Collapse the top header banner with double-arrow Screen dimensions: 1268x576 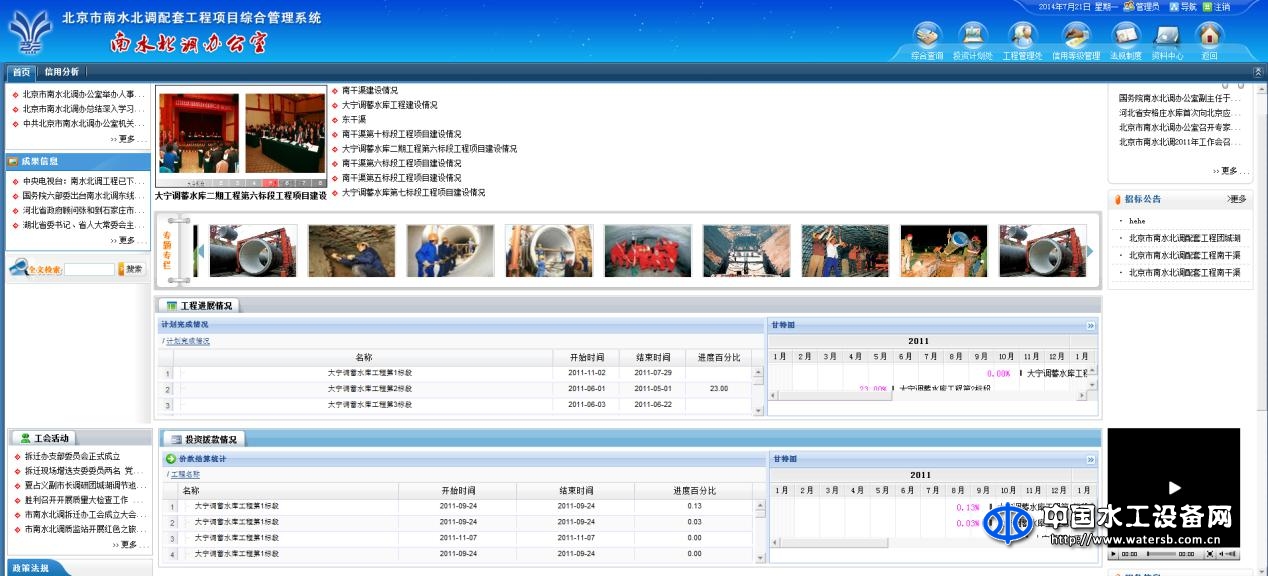click(x=1257, y=72)
